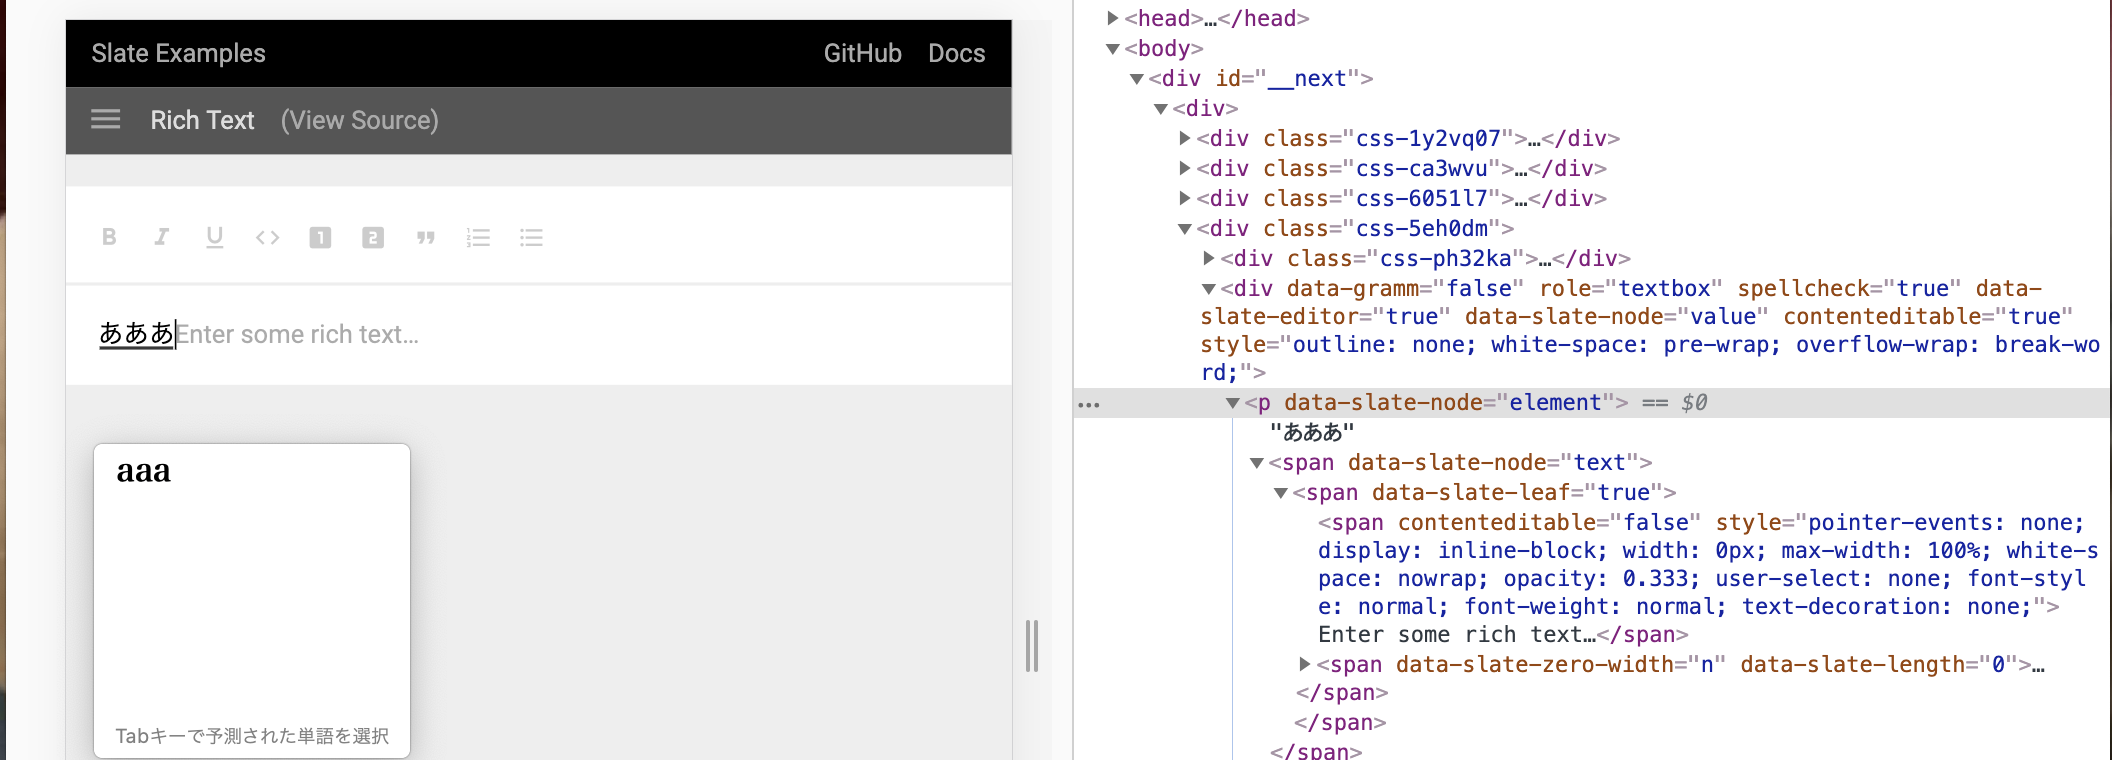Open the Docs link
The image size is (2112, 760).
tap(956, 53)
